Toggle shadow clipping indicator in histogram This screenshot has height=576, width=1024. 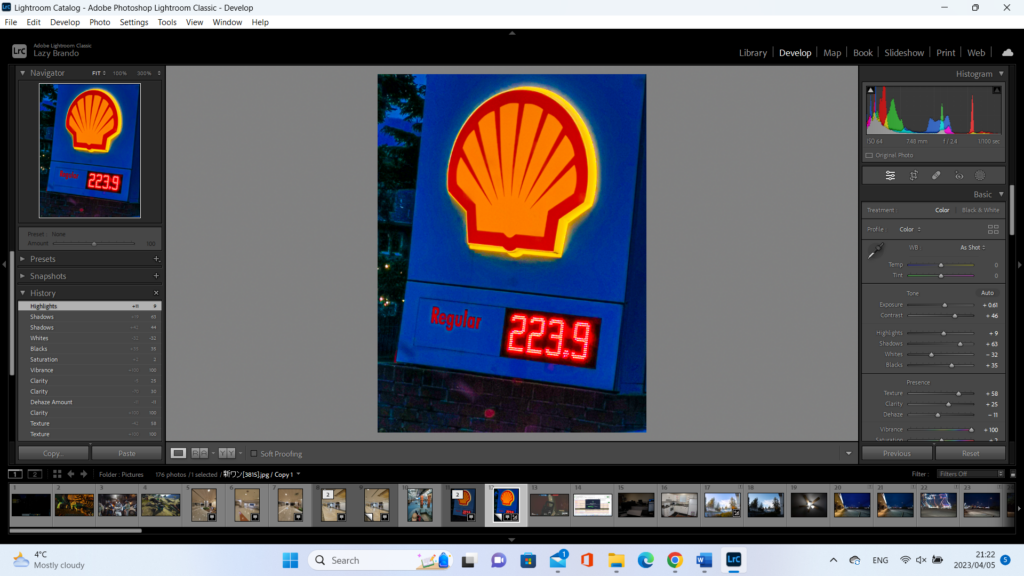pyautogui.click(x=870, y=91)
